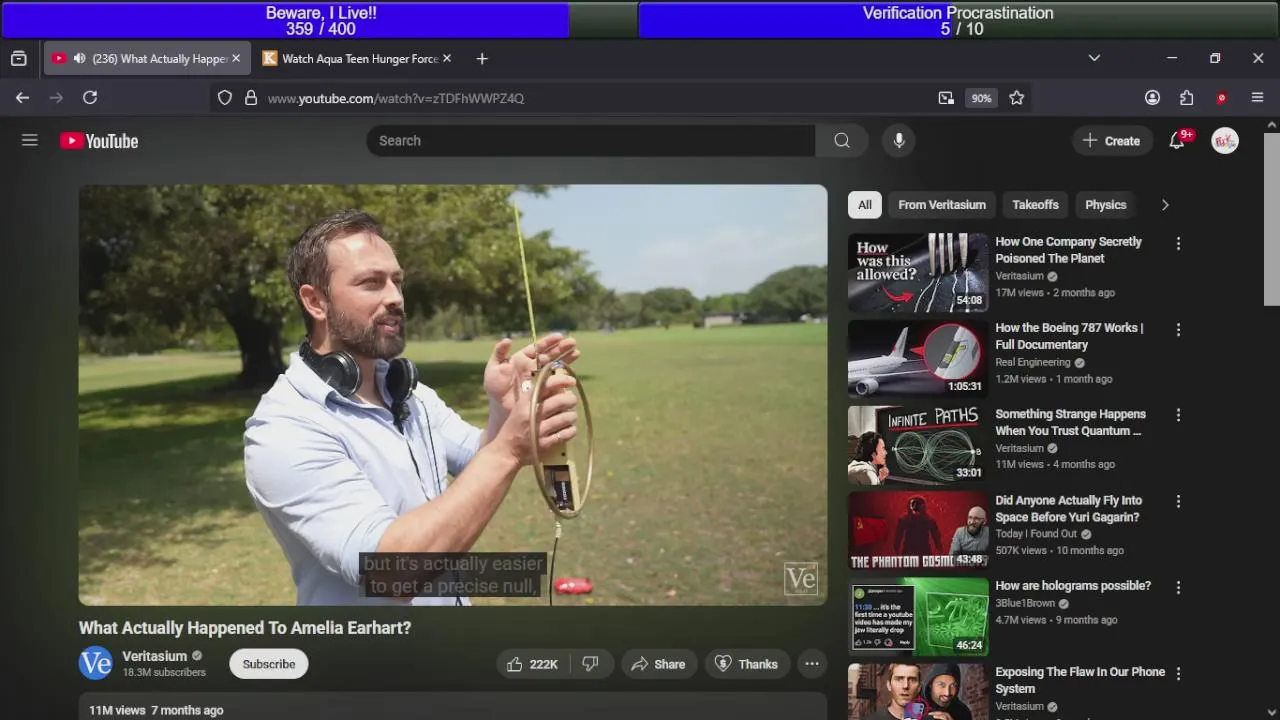Screen dimensions: 1280x720
Task: Open How One Company Secretly Poisoned title
Action: tap(1069, 250)
